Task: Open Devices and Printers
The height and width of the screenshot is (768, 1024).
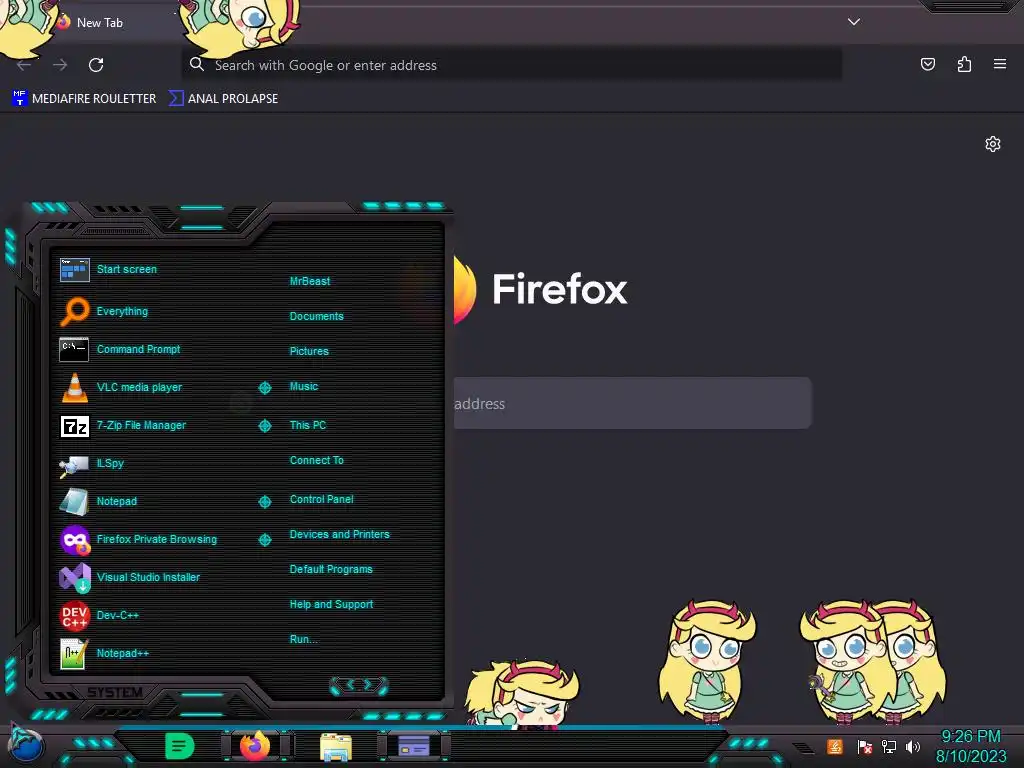Action: coord(339,534)
